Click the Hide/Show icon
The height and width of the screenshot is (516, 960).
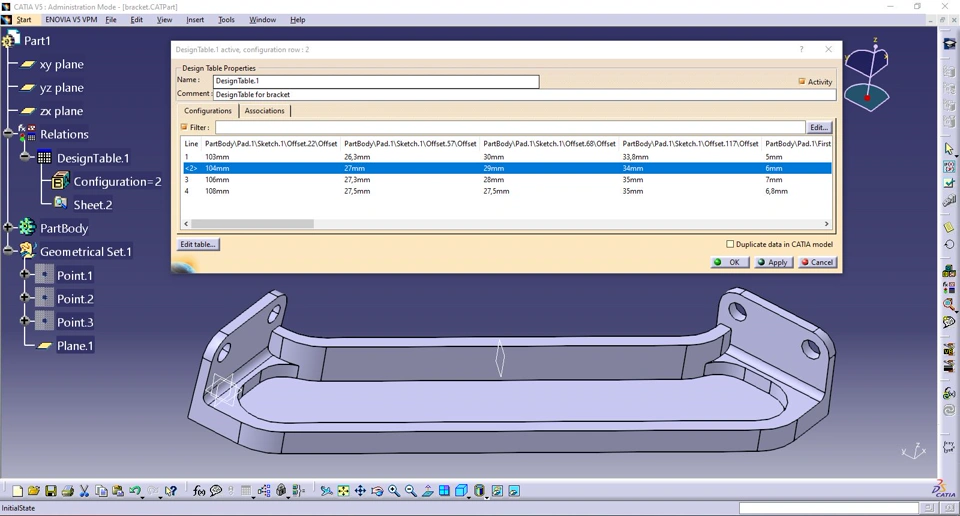coord(497,491)
